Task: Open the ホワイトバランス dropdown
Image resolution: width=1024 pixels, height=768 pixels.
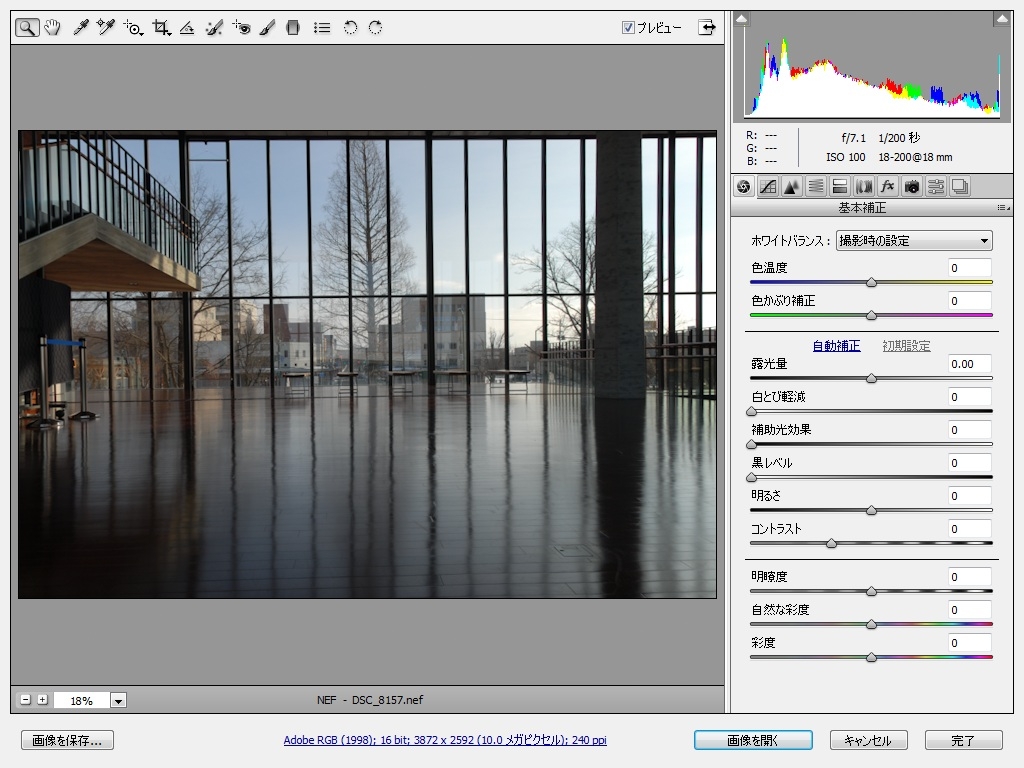Action: pyautogui.click(x=913, y=240)
